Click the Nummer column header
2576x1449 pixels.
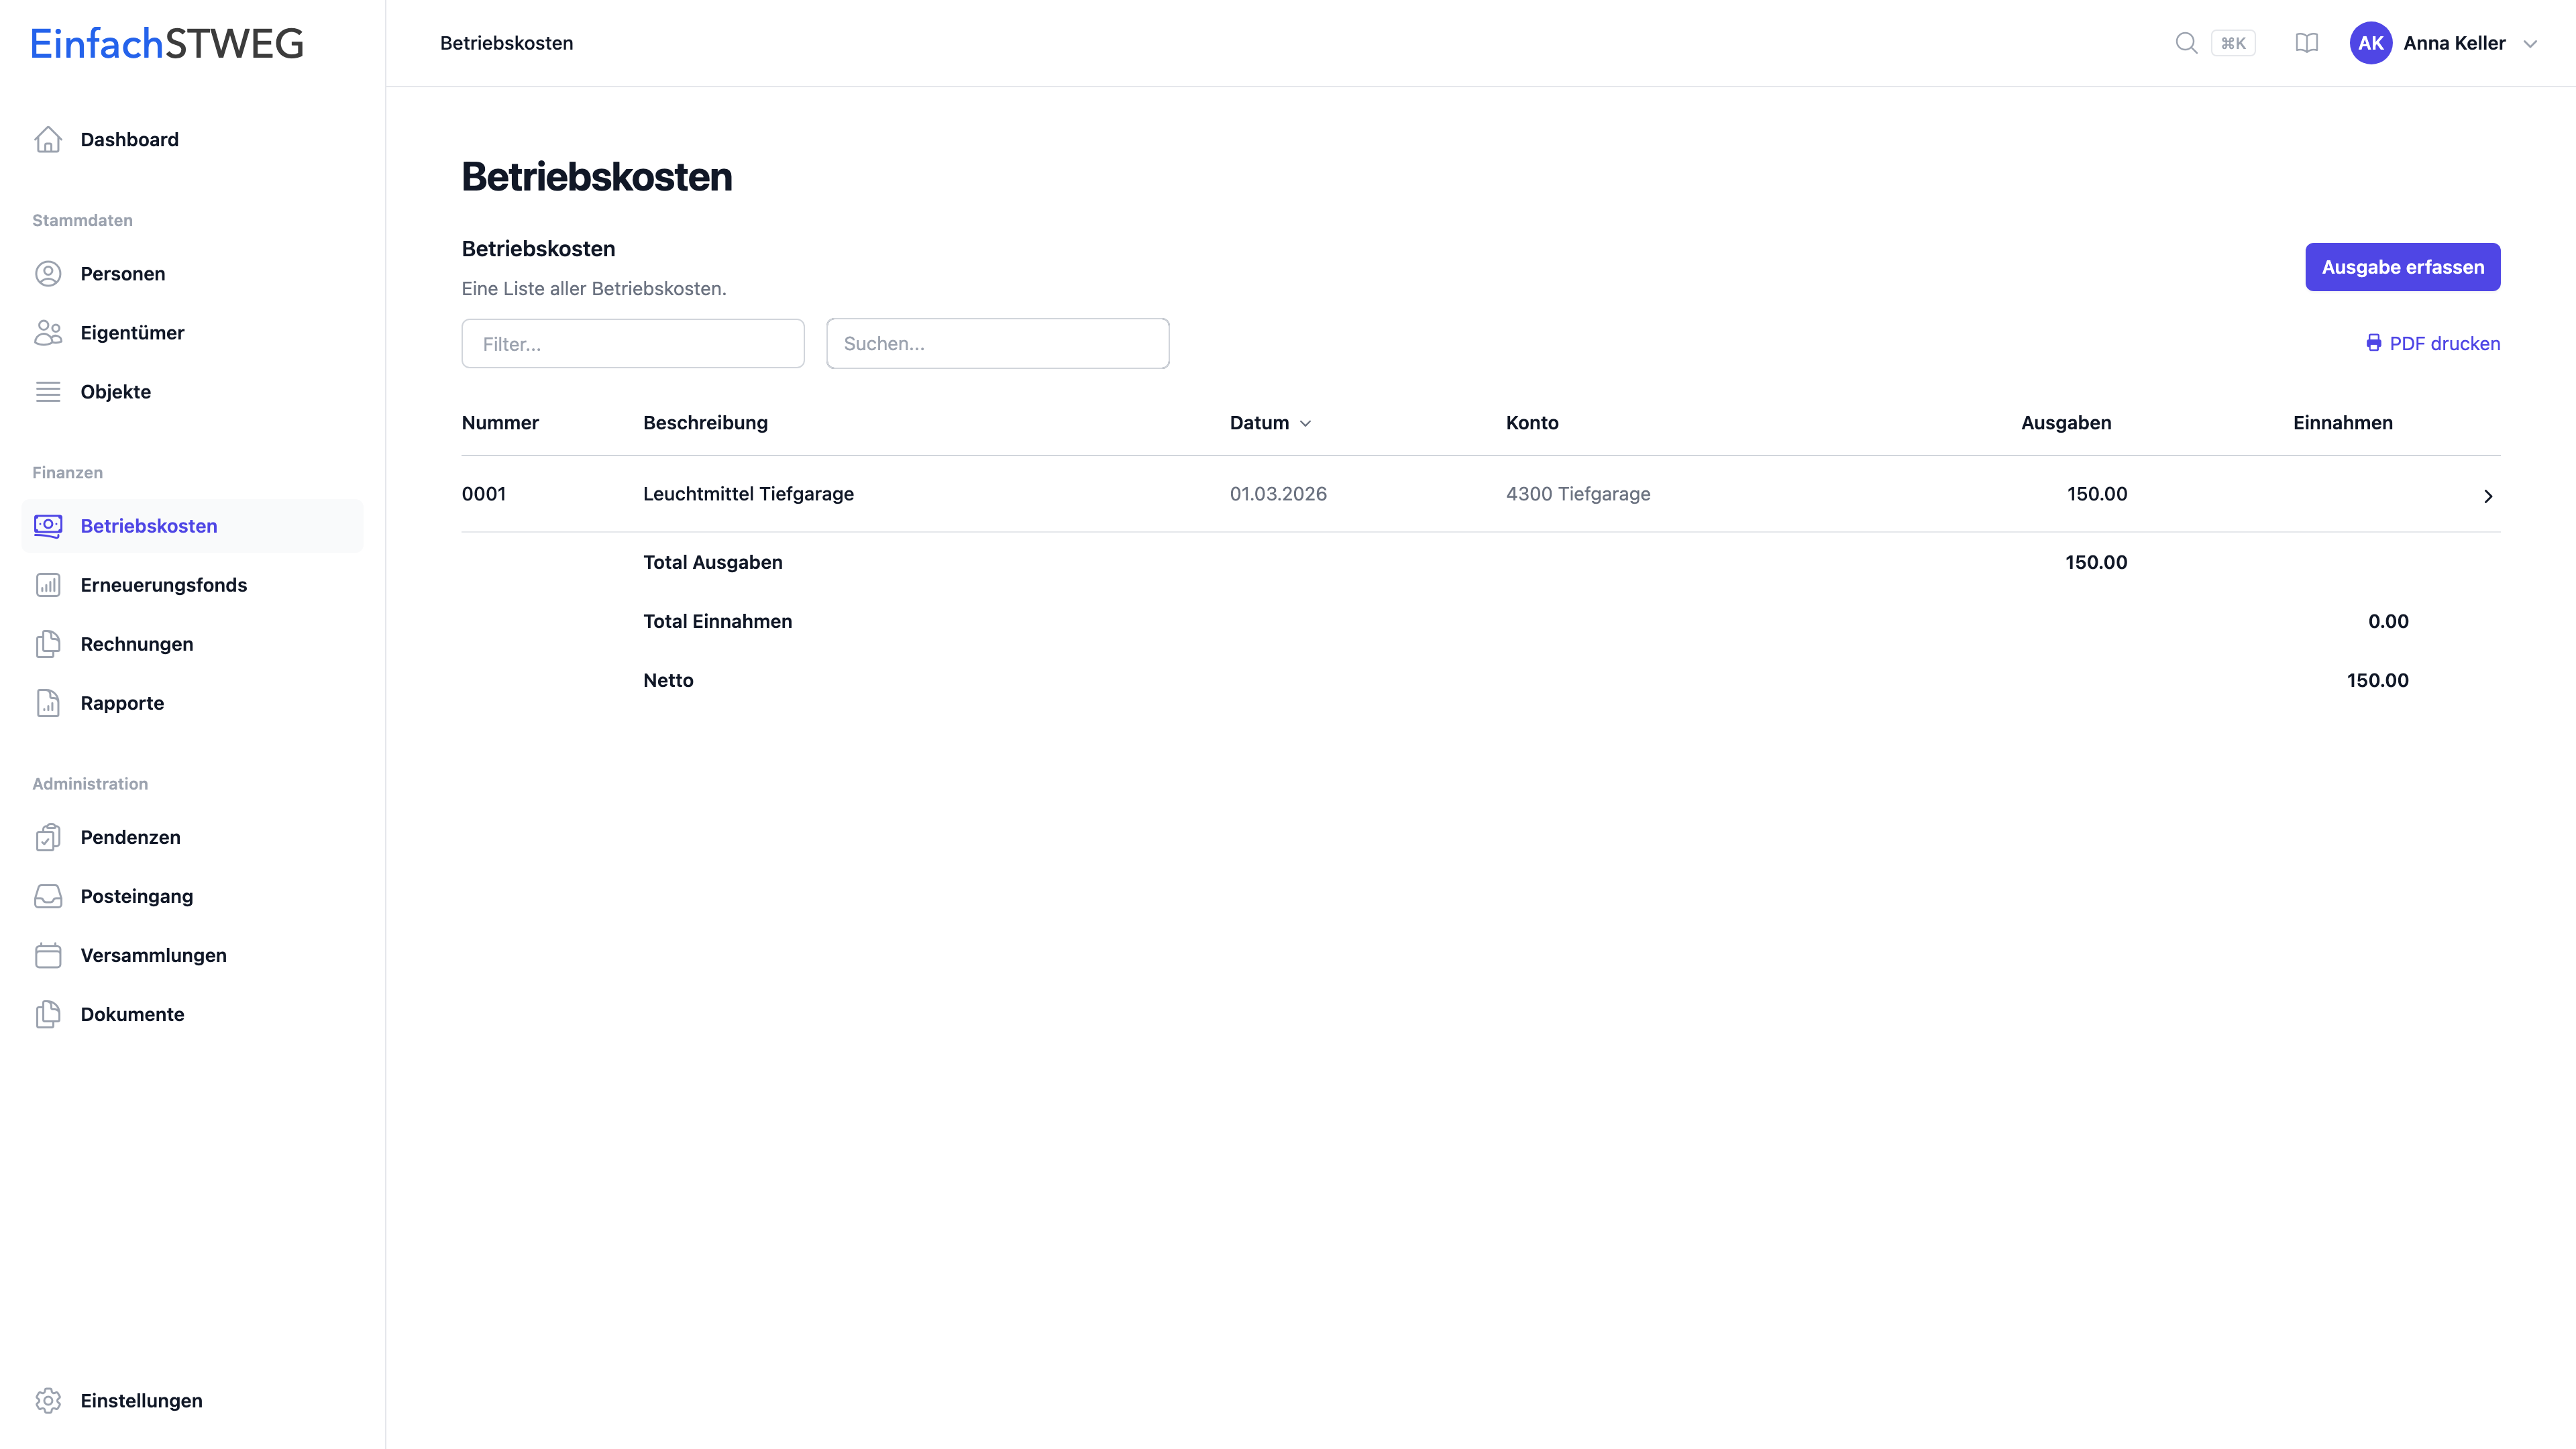[500, 423]
